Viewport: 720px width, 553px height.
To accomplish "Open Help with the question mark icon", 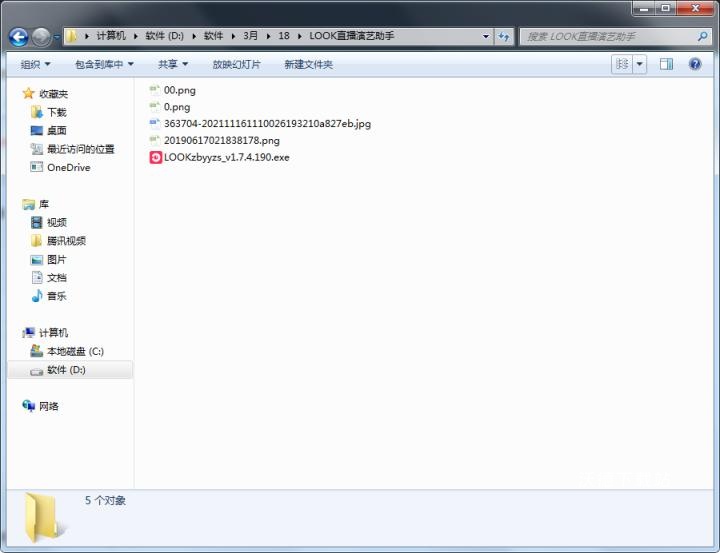I will tap(695, 64).
